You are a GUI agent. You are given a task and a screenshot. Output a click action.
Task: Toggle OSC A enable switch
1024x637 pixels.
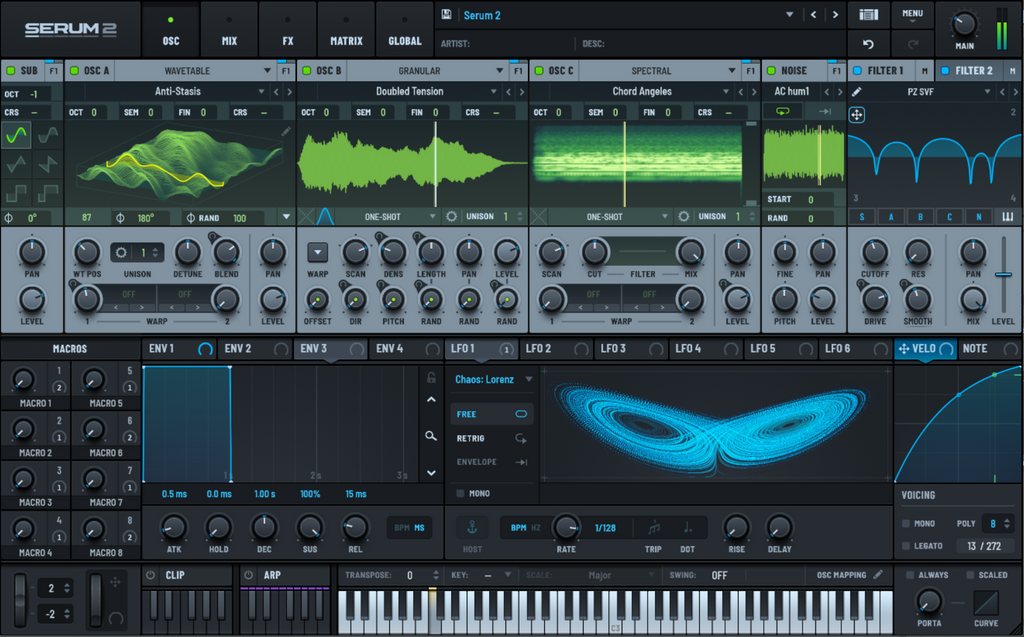74,71
